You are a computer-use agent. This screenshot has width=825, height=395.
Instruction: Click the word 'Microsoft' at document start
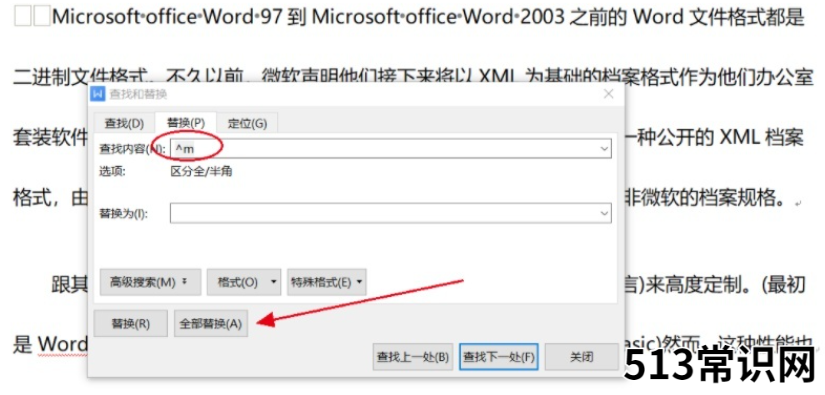[96, 18]
